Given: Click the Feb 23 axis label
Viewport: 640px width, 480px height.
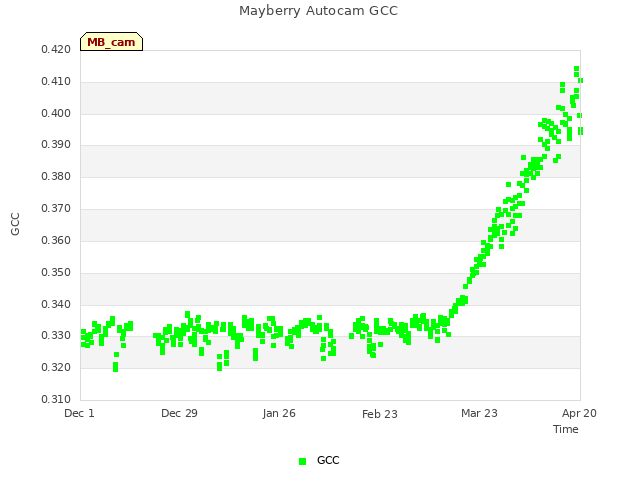Looking at the screenshot, I should pyautogui.click(x=380, y=414).
